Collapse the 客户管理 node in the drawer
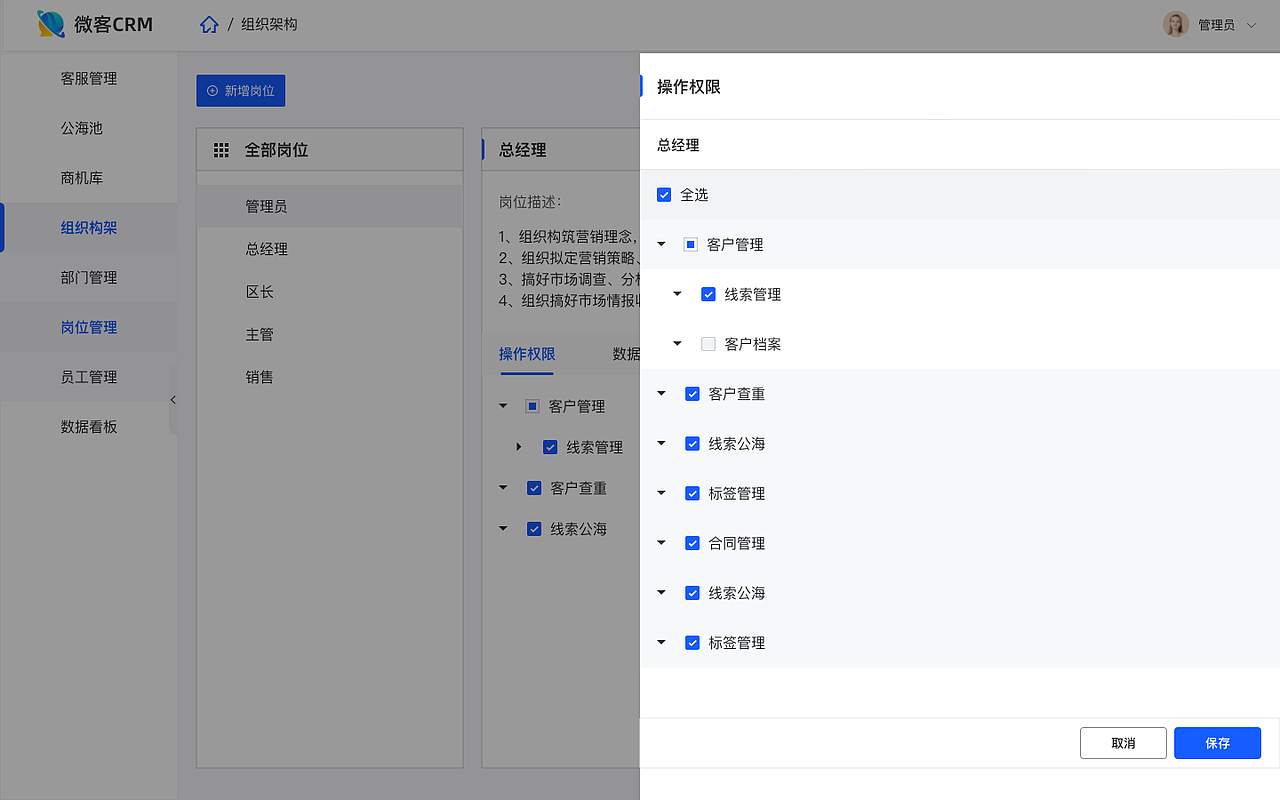 (x=661, y=244)
